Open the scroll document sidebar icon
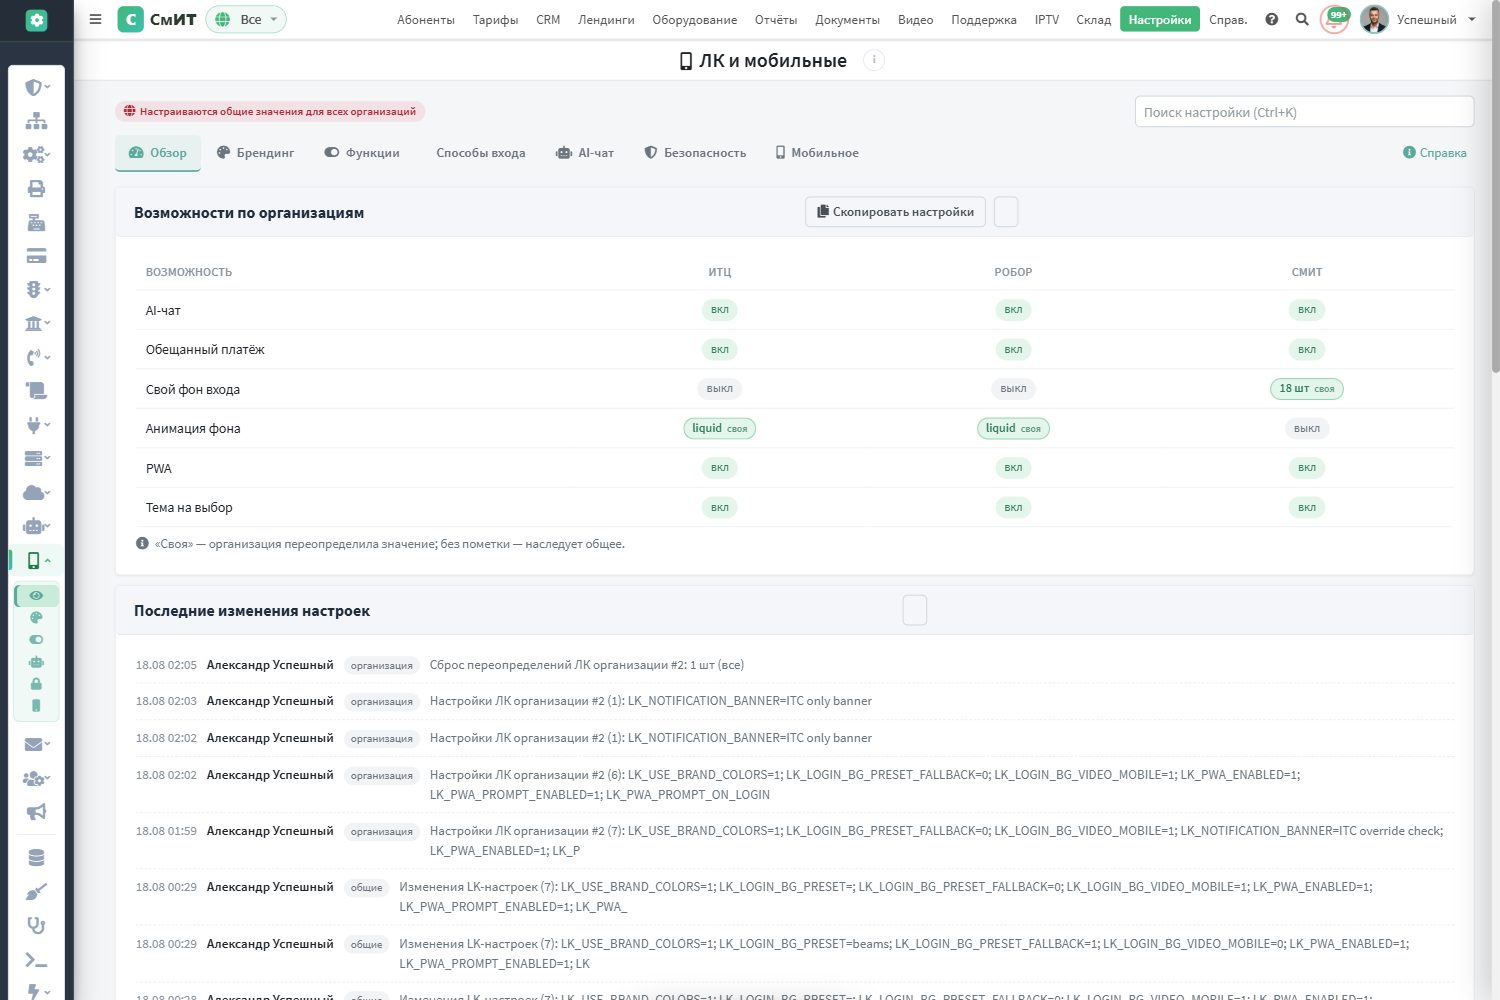The image size is (1500, 1000). pyautogui.click(x=36, y=390)
